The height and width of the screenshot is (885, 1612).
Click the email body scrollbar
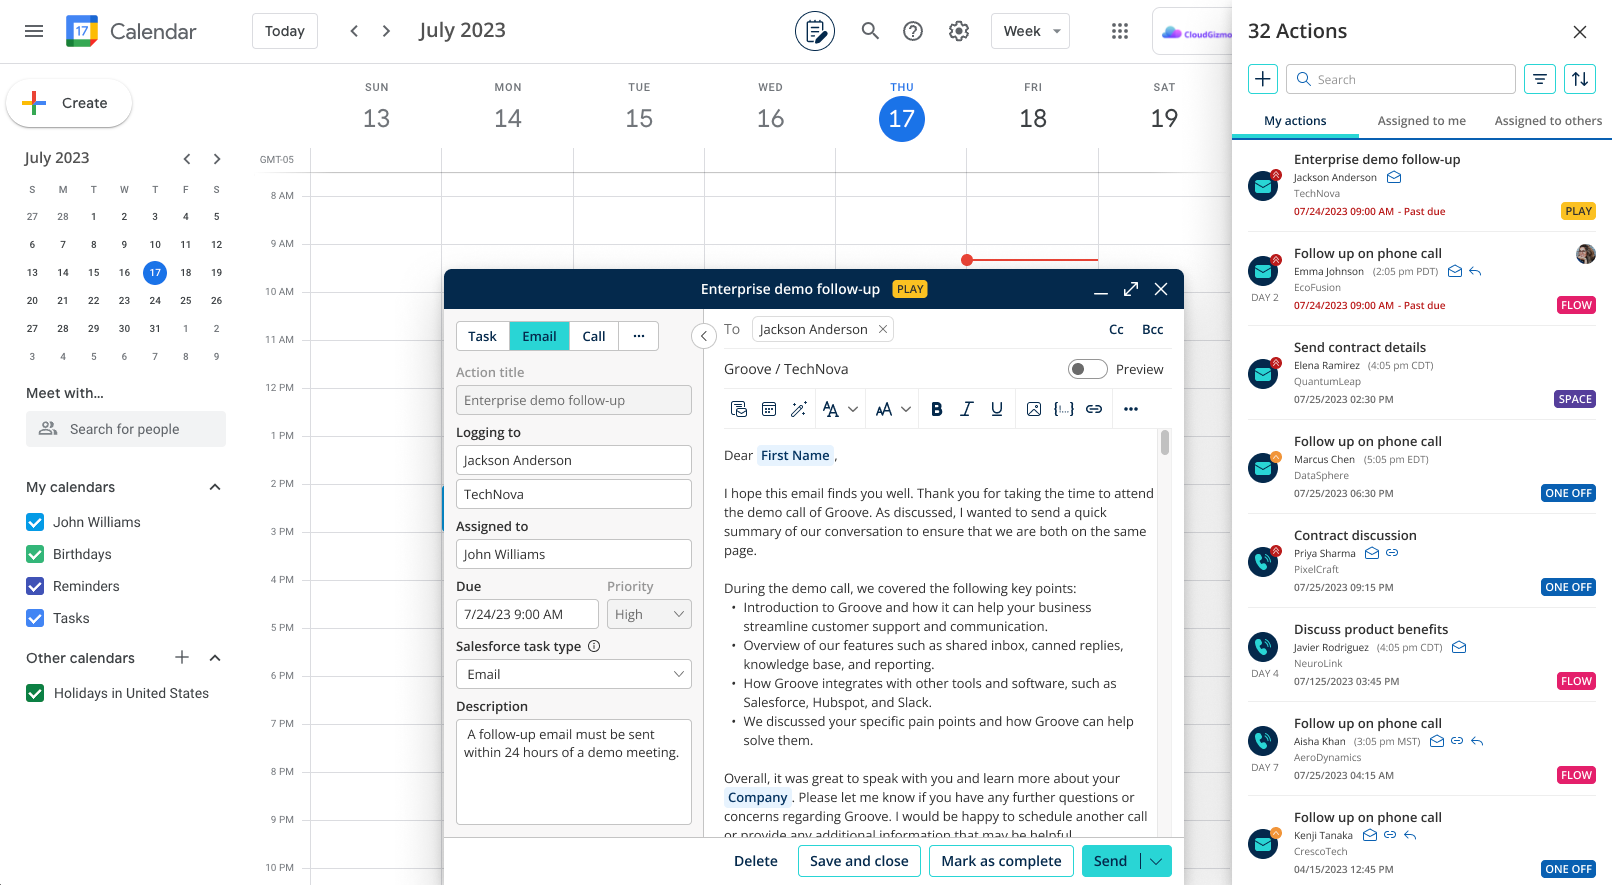[1165, 443]
